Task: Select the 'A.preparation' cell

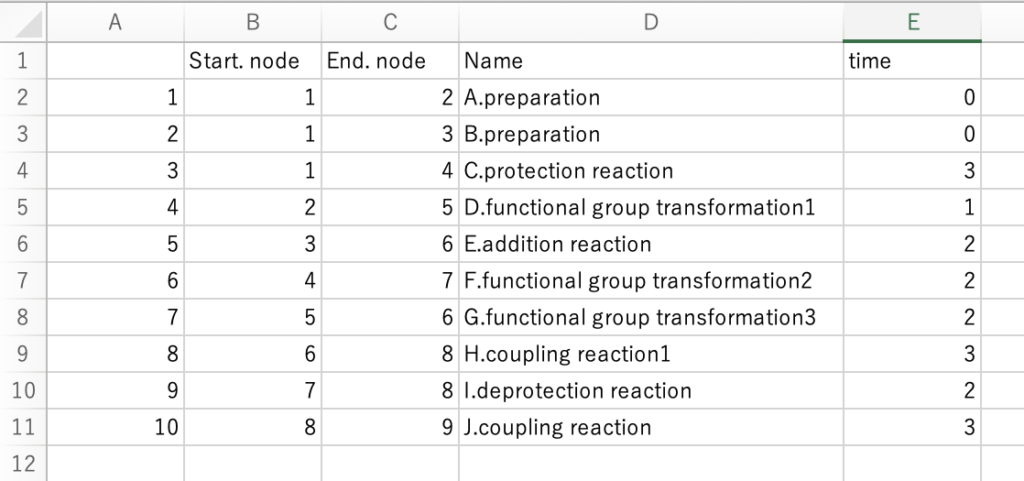Action: pos(650,98)
